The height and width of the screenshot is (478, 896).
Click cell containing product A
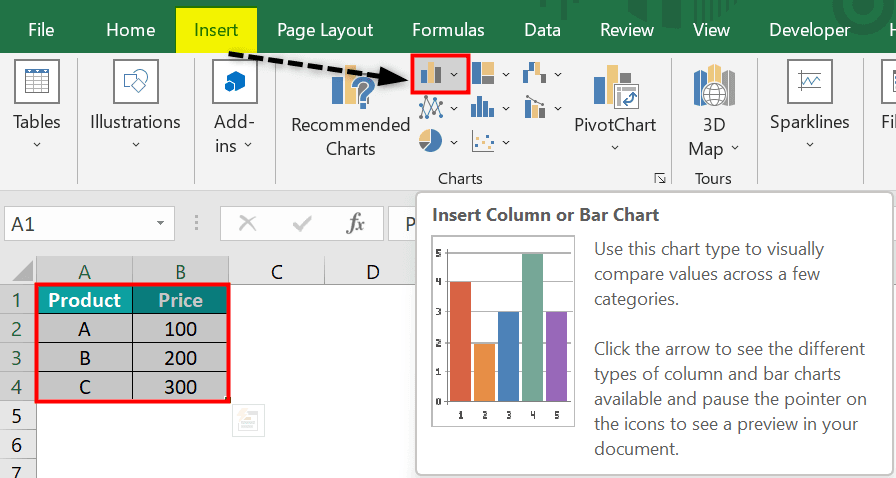coord(85,329)
